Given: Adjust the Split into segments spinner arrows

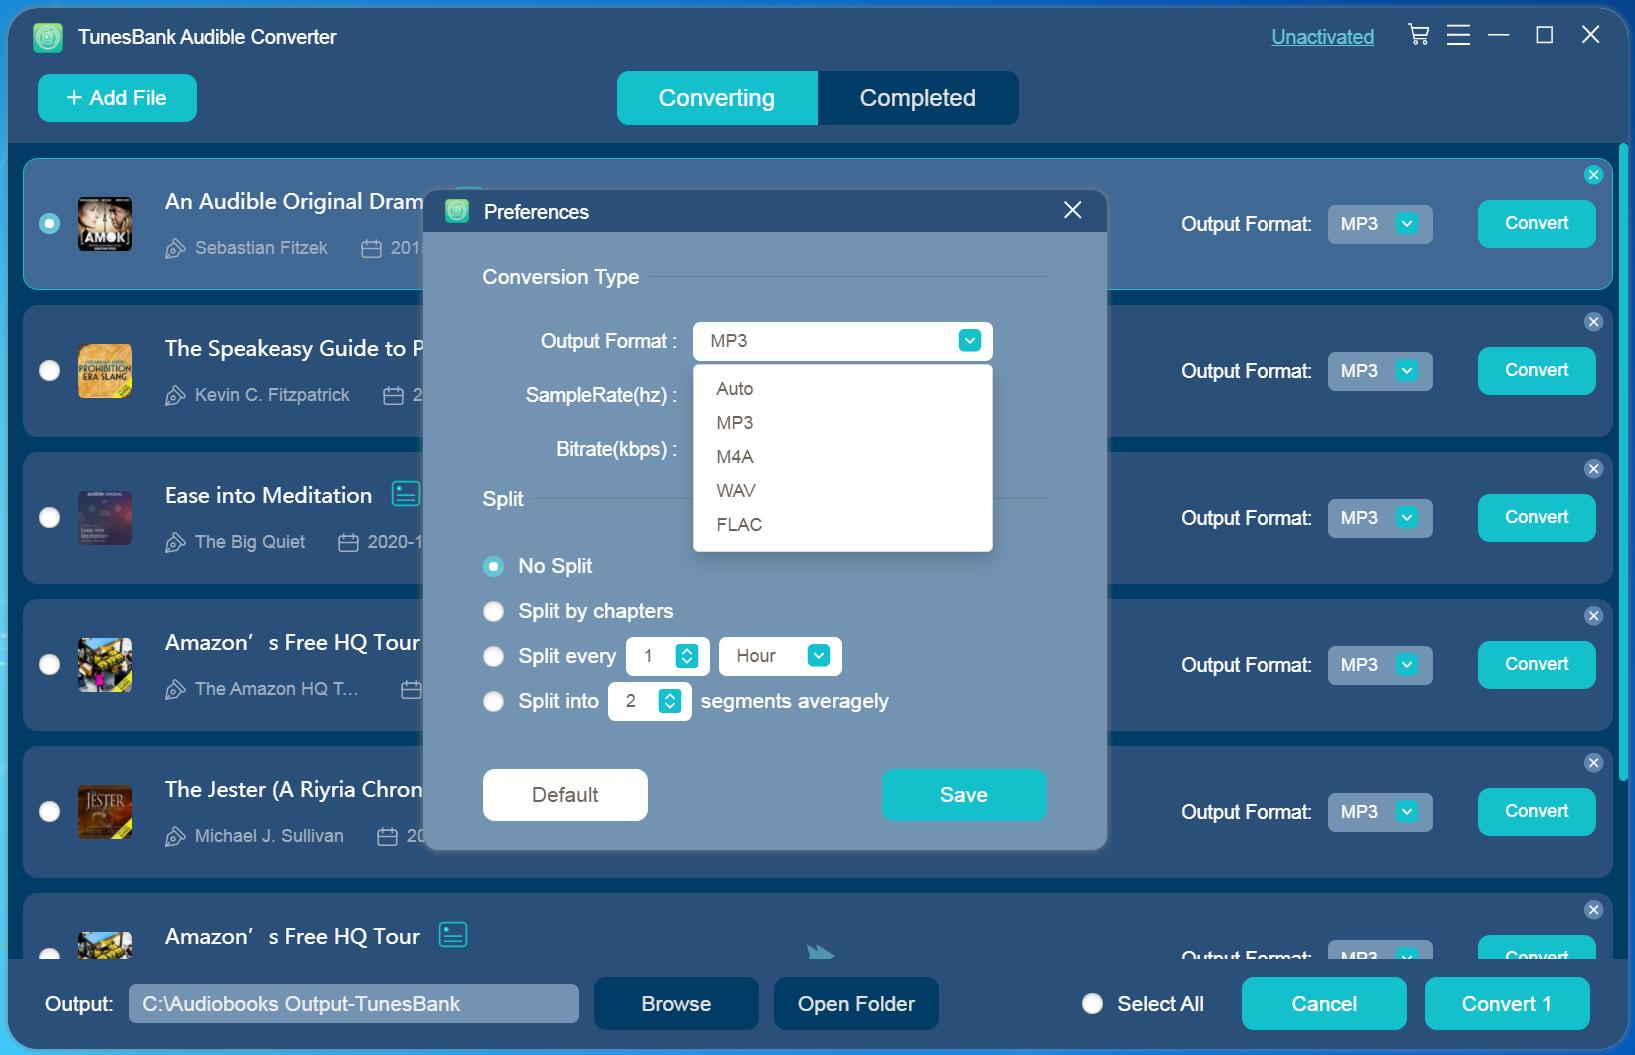Looking at the screenshot, I should point(669,701).
